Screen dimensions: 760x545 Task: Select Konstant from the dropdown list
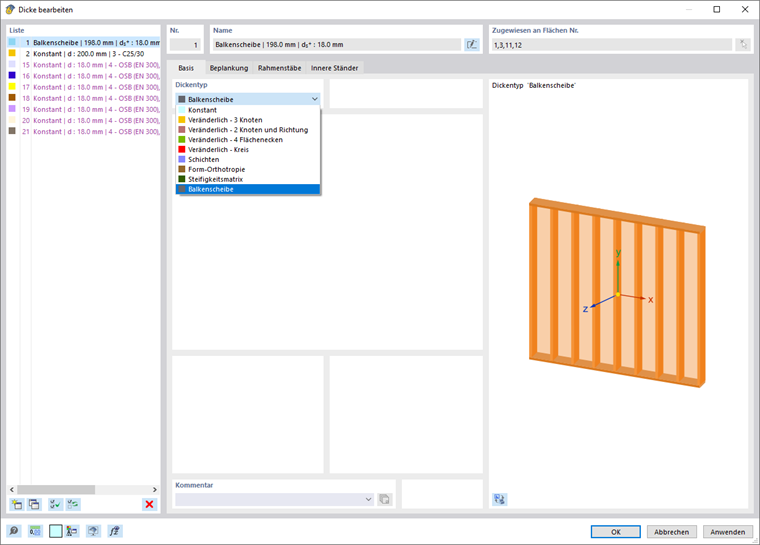coord(248,110)
